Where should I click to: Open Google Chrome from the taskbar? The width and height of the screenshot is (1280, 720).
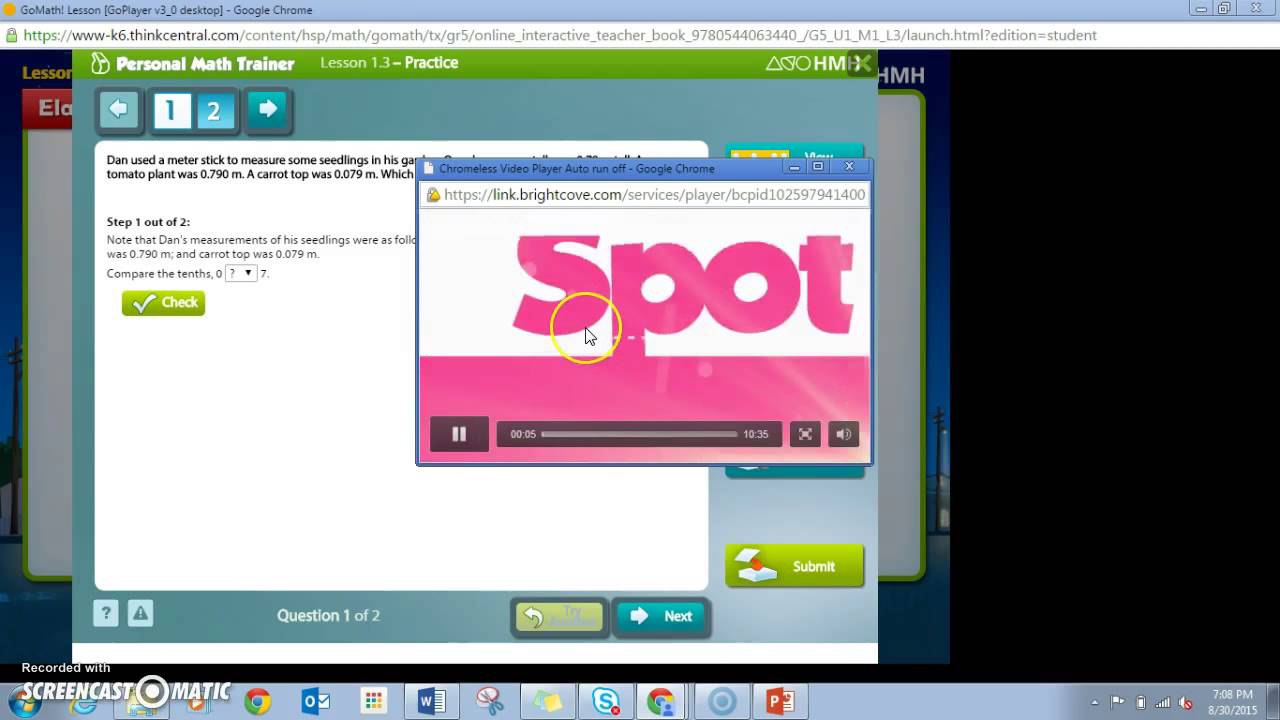pos(257,702)
